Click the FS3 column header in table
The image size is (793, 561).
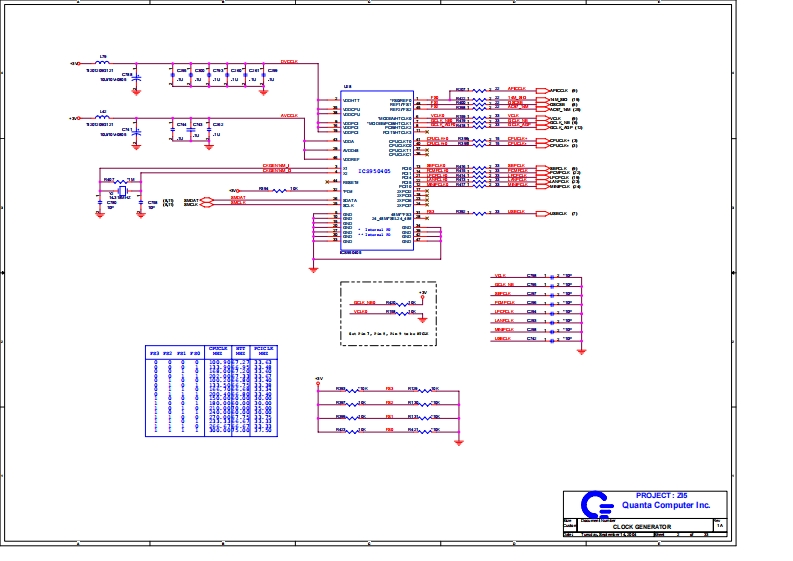click(155, 353)
